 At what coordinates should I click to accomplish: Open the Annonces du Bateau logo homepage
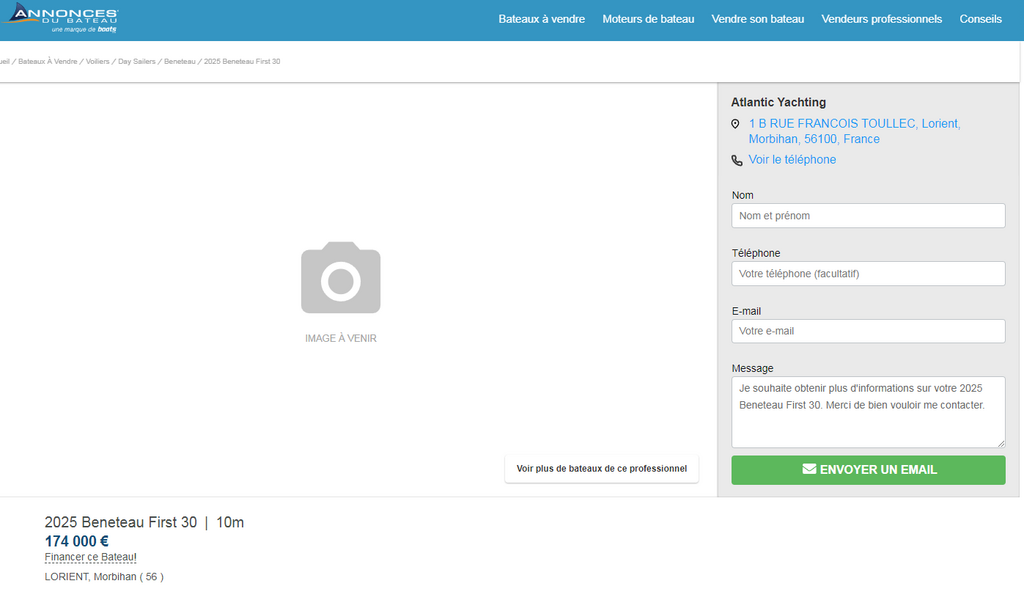pos(60,18)
